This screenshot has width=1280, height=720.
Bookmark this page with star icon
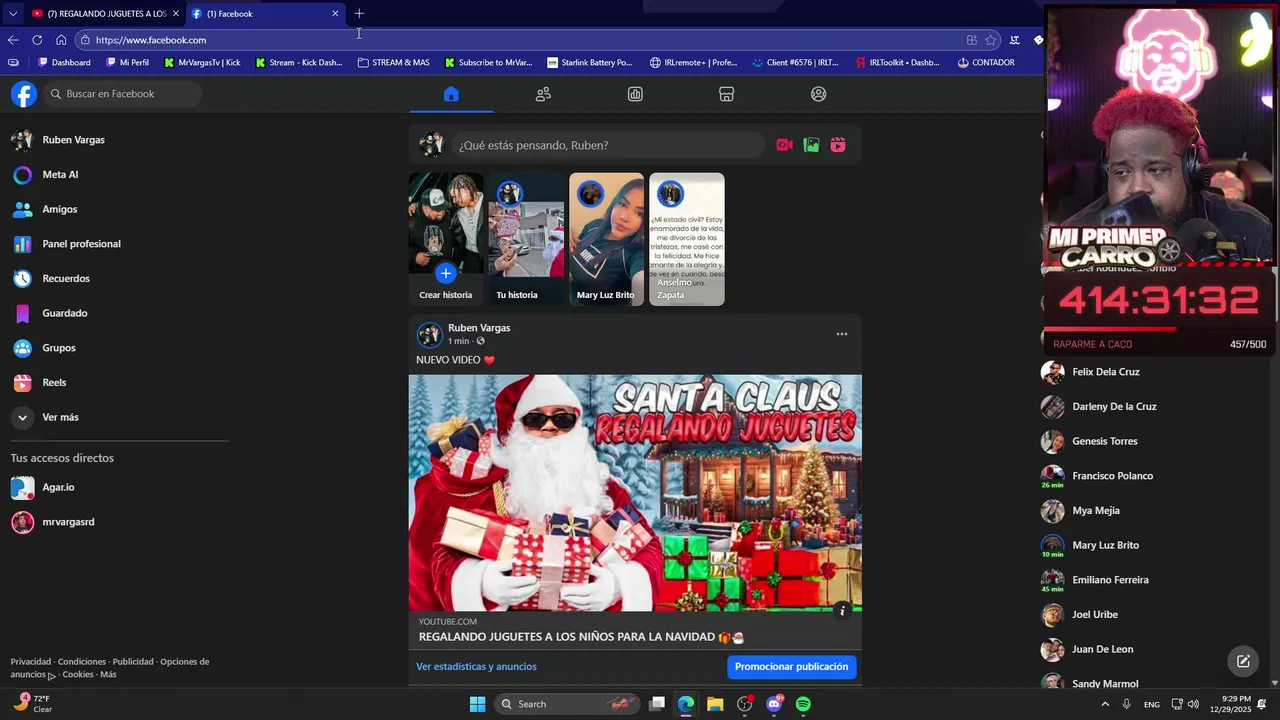(991, 40)
